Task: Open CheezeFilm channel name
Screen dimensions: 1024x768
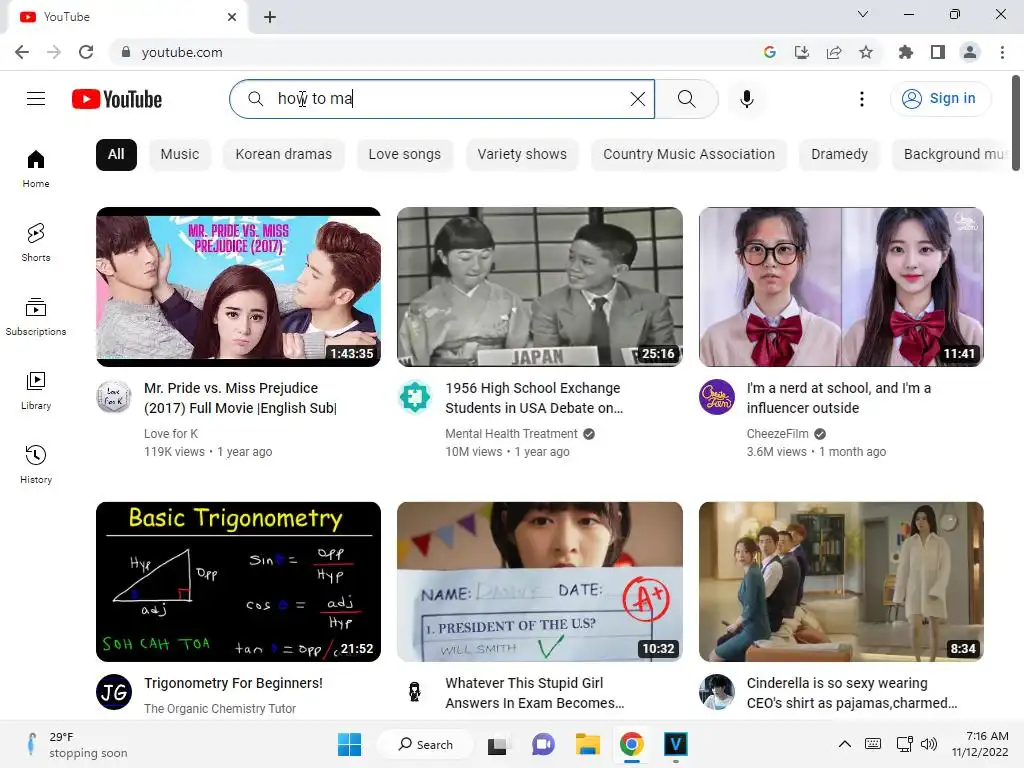Action: tap(777, 434)
